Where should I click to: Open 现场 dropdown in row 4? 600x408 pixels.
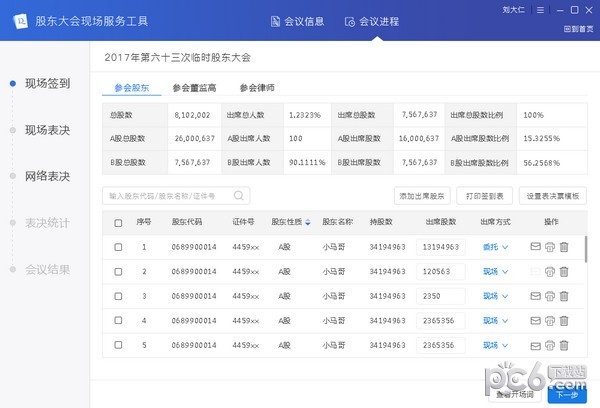[x=495, y=320]
